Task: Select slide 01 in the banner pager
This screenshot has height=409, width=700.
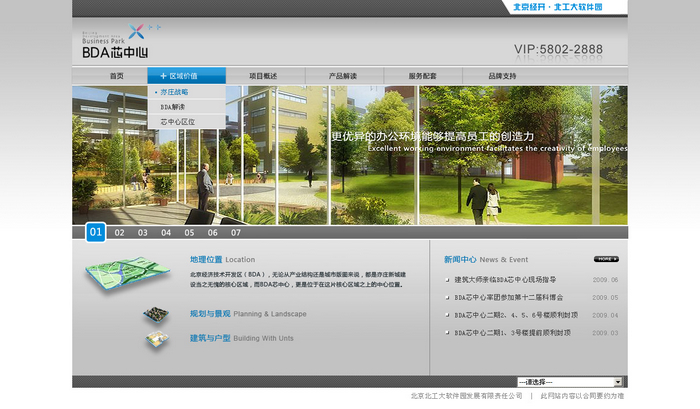Action: coord(96,232)
